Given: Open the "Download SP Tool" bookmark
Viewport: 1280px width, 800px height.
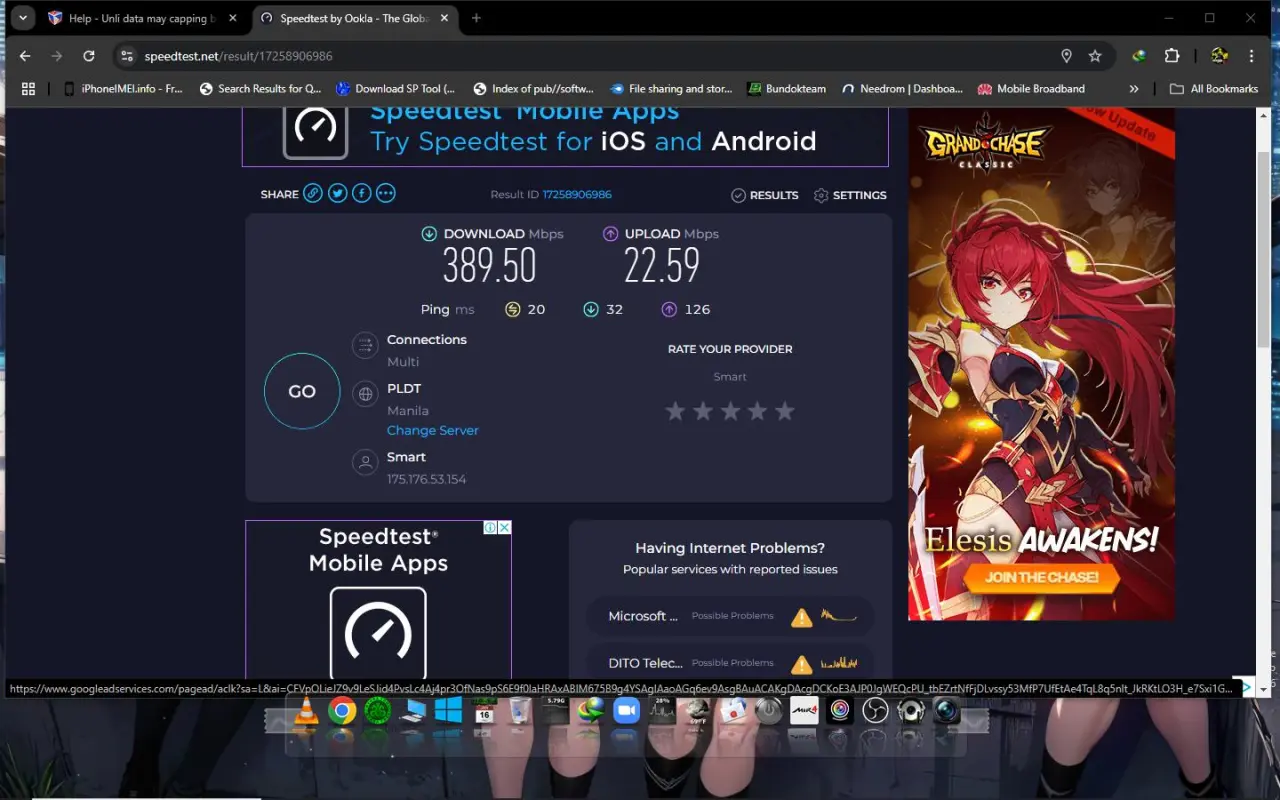Looking at the screenshot, I should tap(396, 88).
